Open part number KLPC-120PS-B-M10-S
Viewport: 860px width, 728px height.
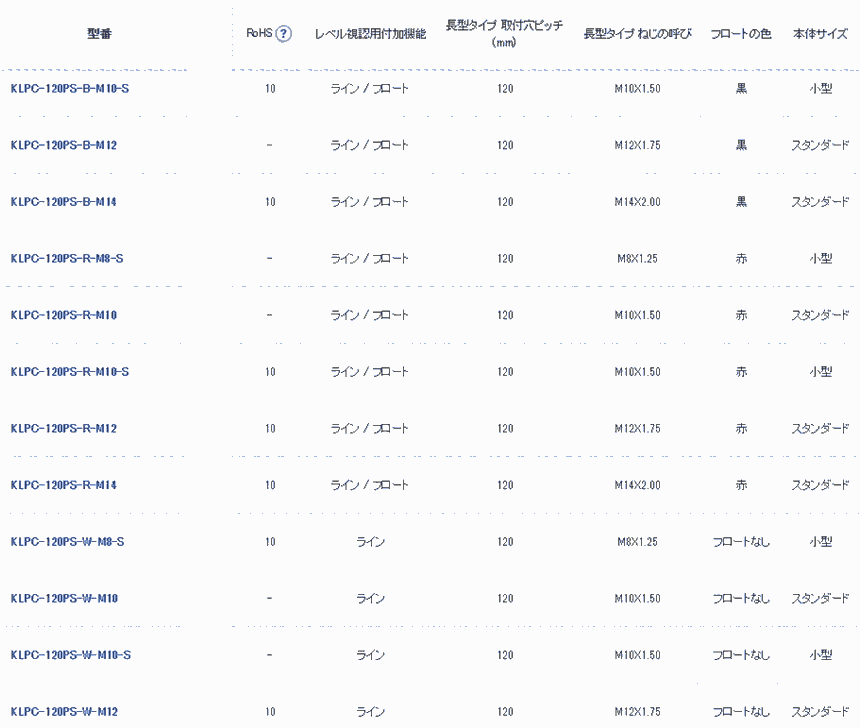pyautogui.click(x=70, y=89)
